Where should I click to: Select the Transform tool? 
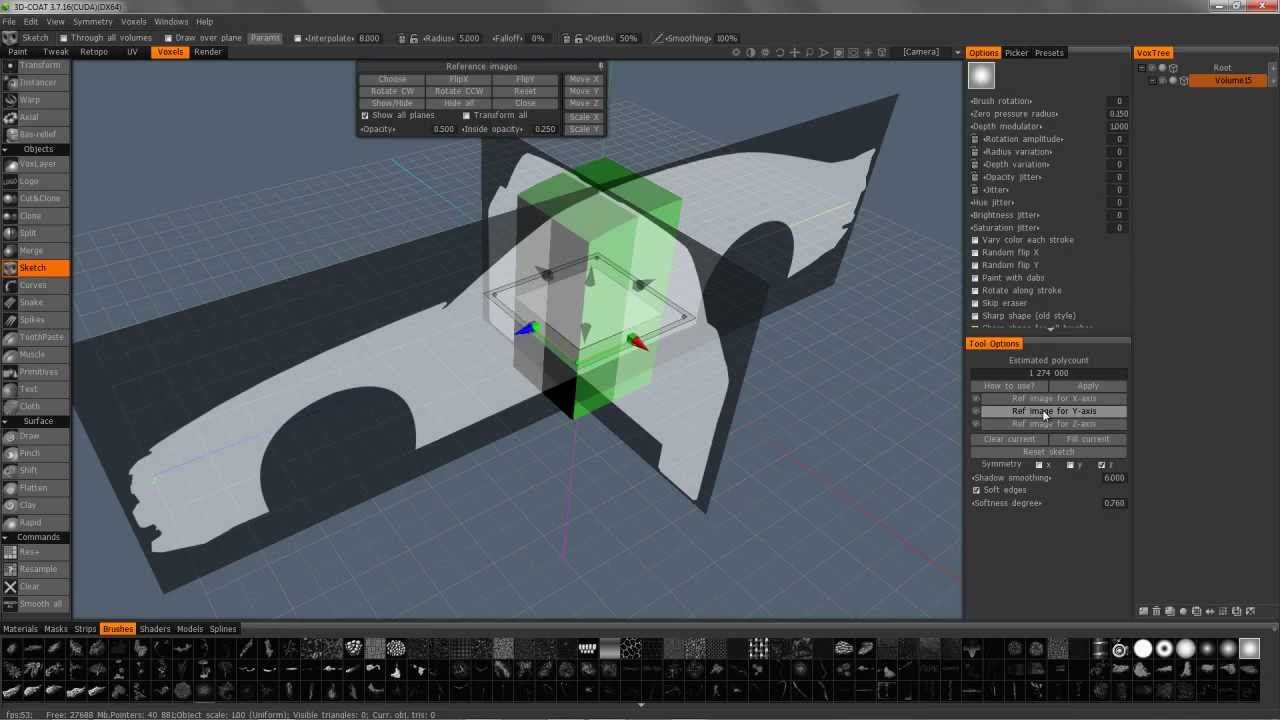(x=35, y=66)
